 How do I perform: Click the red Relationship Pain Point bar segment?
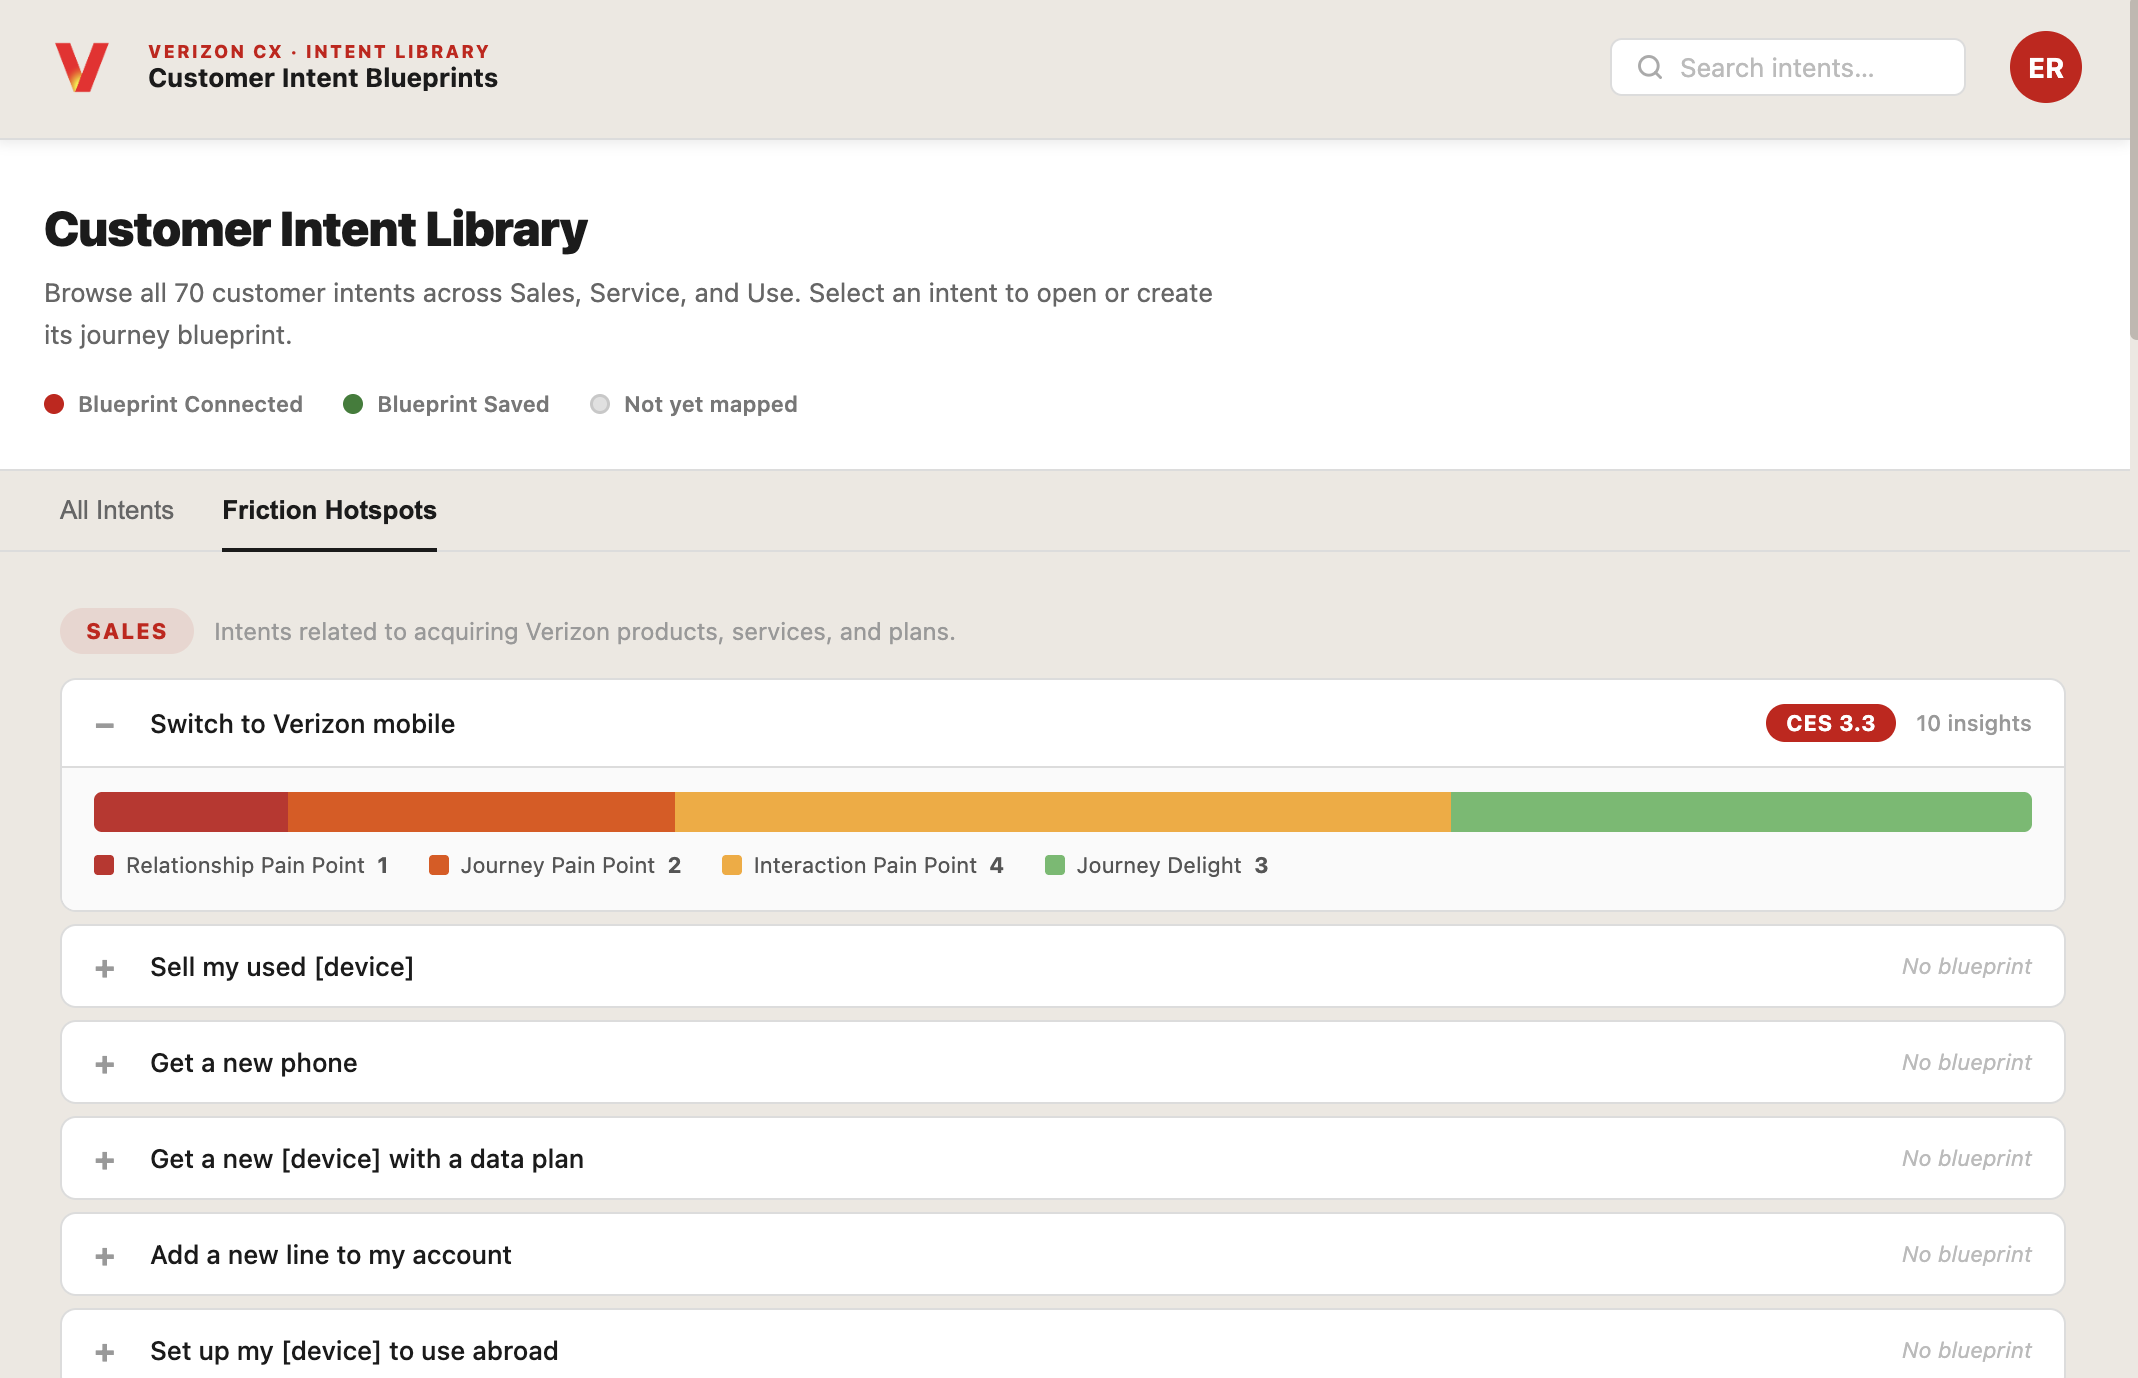point(191,812)
